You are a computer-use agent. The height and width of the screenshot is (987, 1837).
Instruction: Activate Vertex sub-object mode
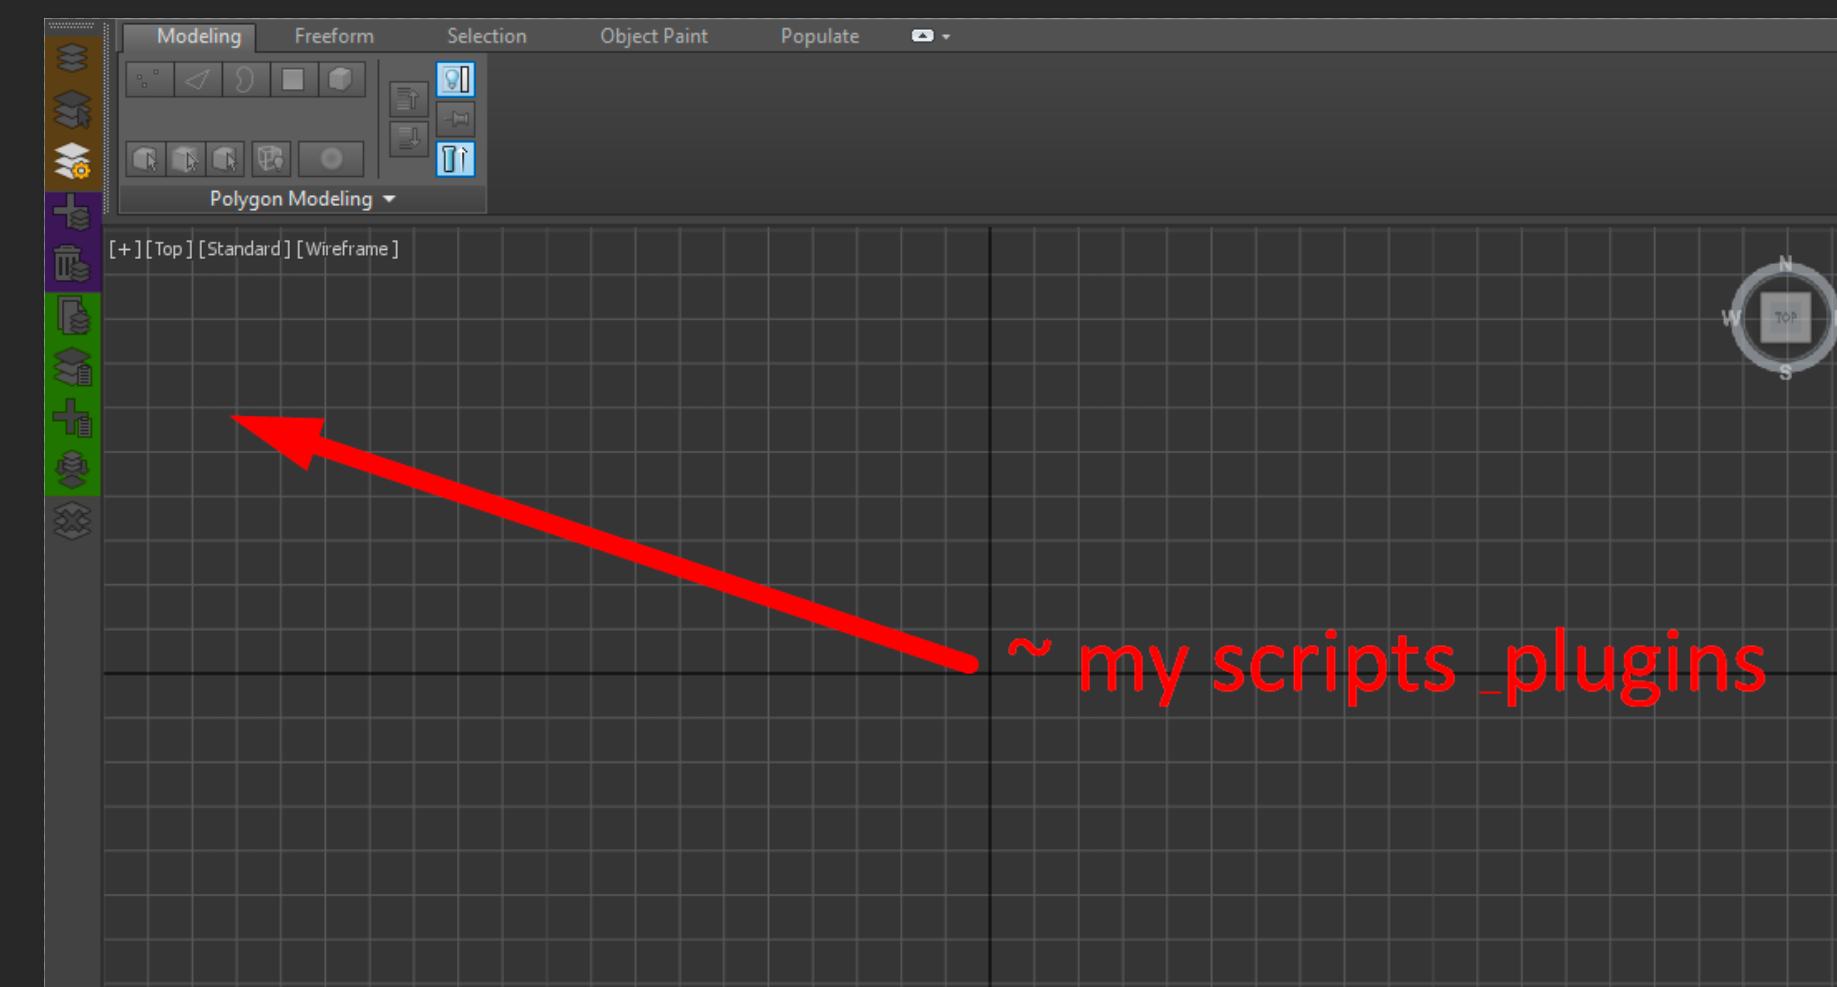(149, 79)
